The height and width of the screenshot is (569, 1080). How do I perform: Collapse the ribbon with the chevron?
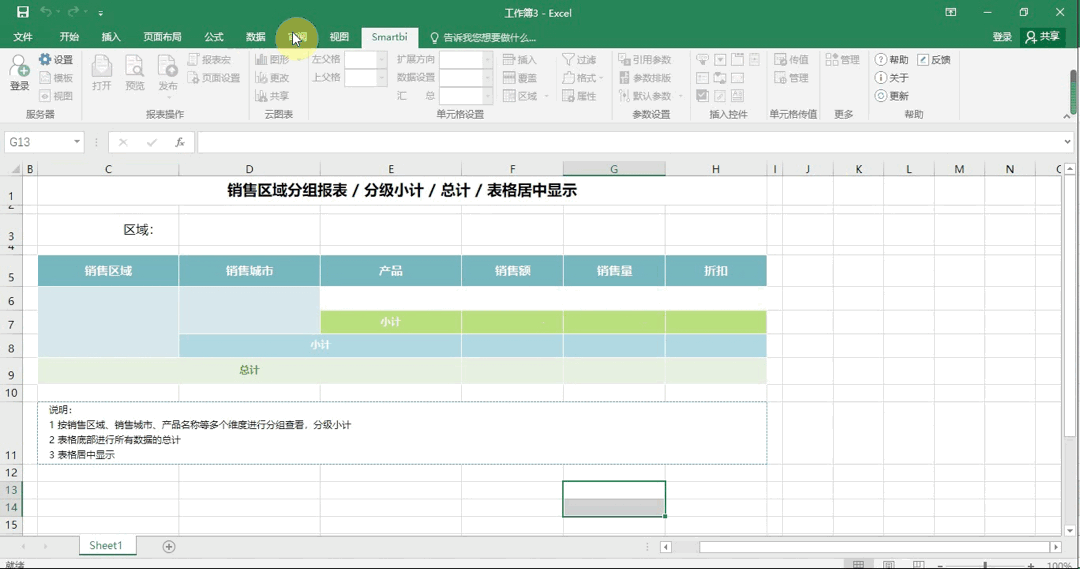point(1066,117)
